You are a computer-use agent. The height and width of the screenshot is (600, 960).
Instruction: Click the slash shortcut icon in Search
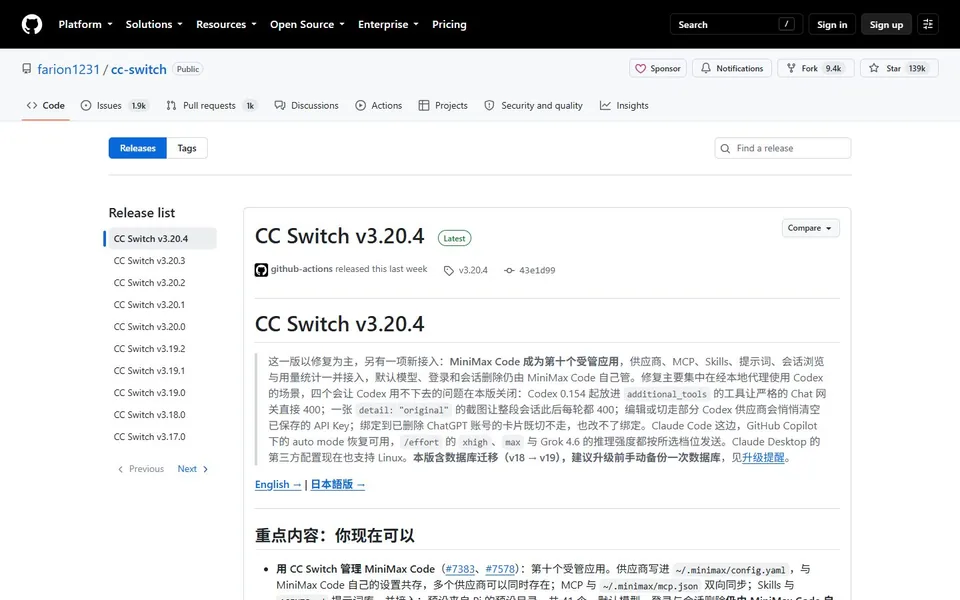click(786, 24)
